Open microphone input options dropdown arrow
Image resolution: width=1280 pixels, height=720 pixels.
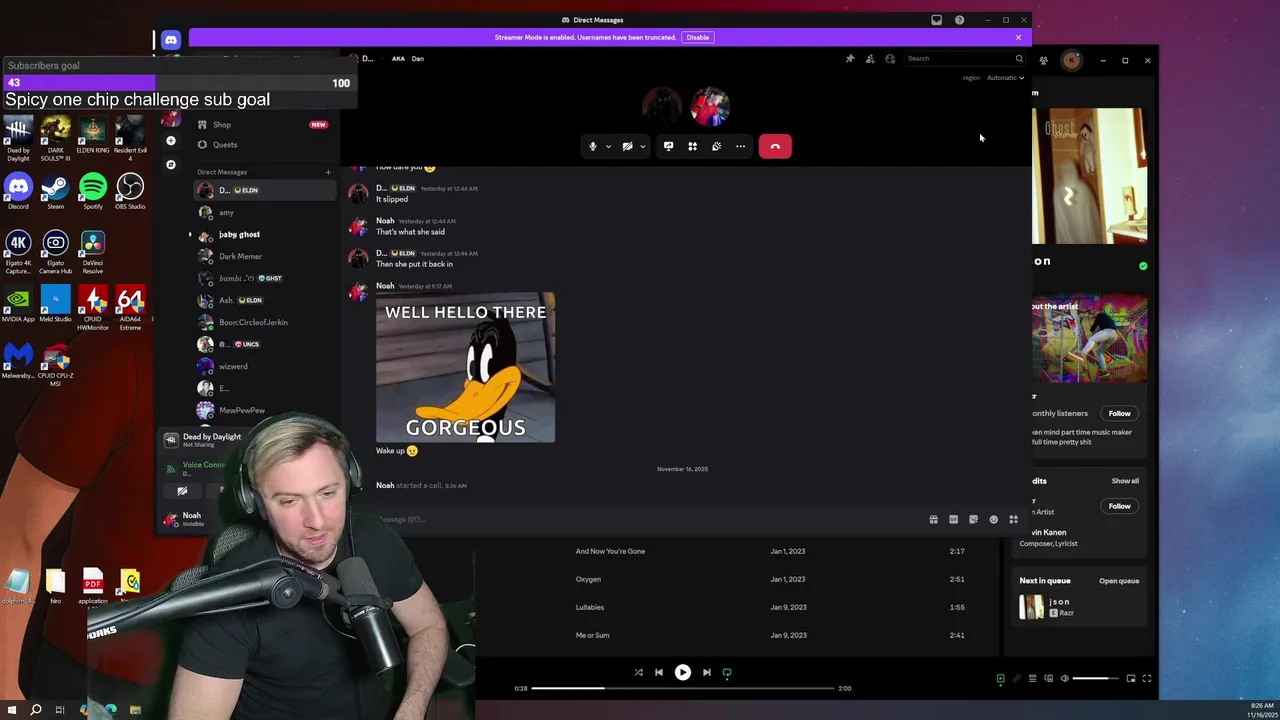tap(608, 146)
